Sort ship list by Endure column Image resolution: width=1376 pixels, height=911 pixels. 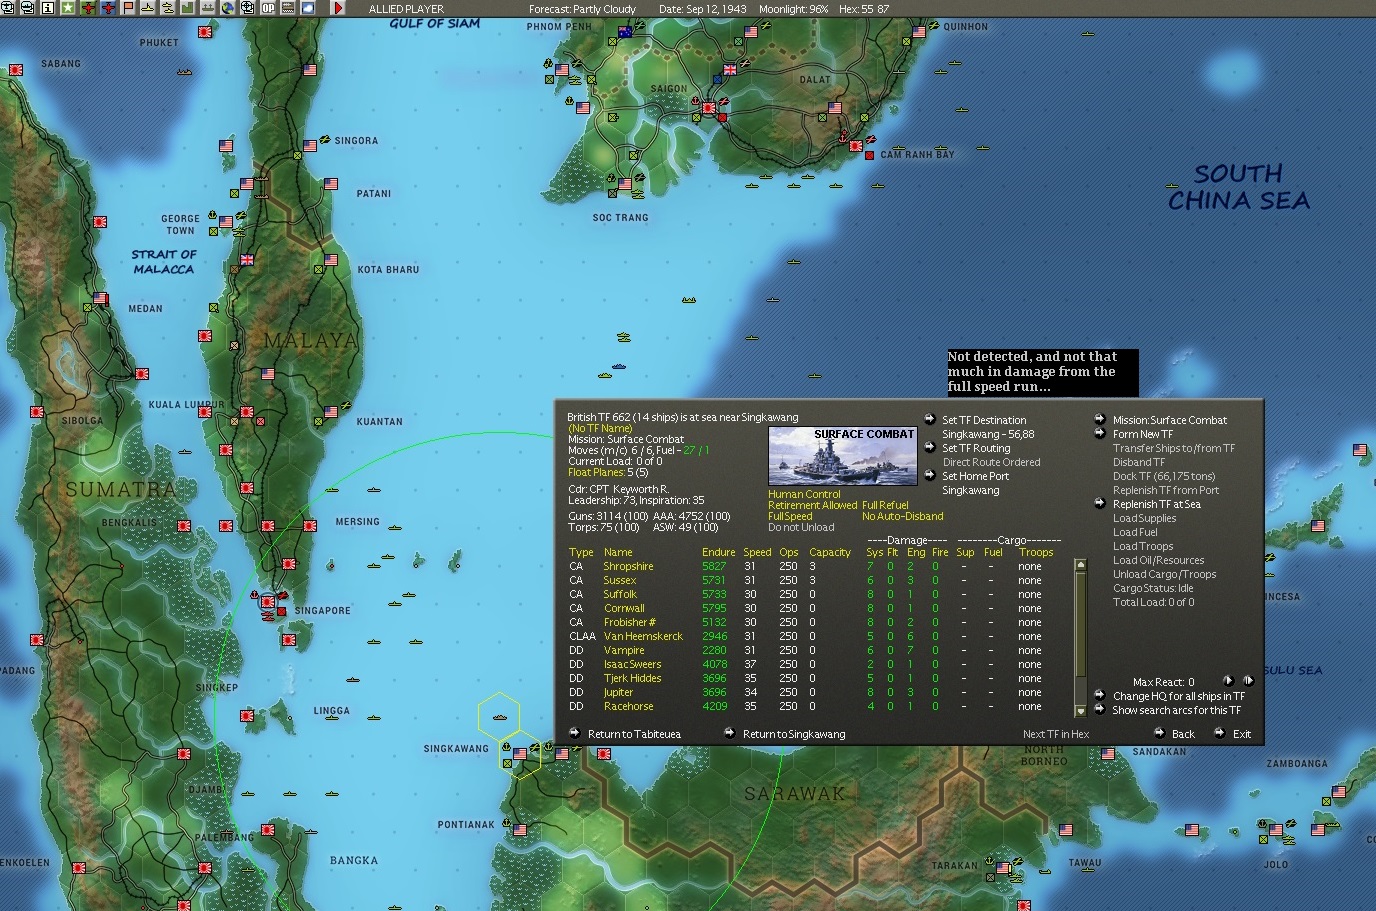coord(718,552)
